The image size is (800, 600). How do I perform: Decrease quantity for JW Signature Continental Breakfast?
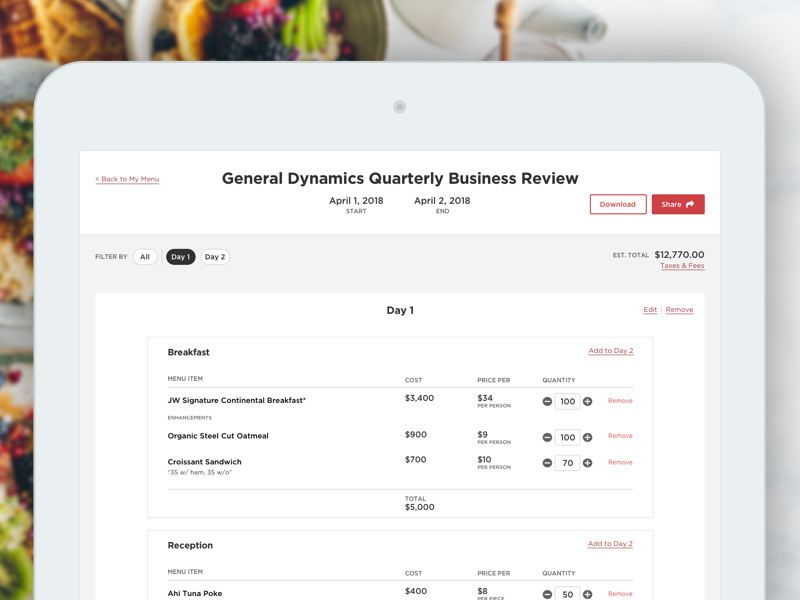pos(547,402)
